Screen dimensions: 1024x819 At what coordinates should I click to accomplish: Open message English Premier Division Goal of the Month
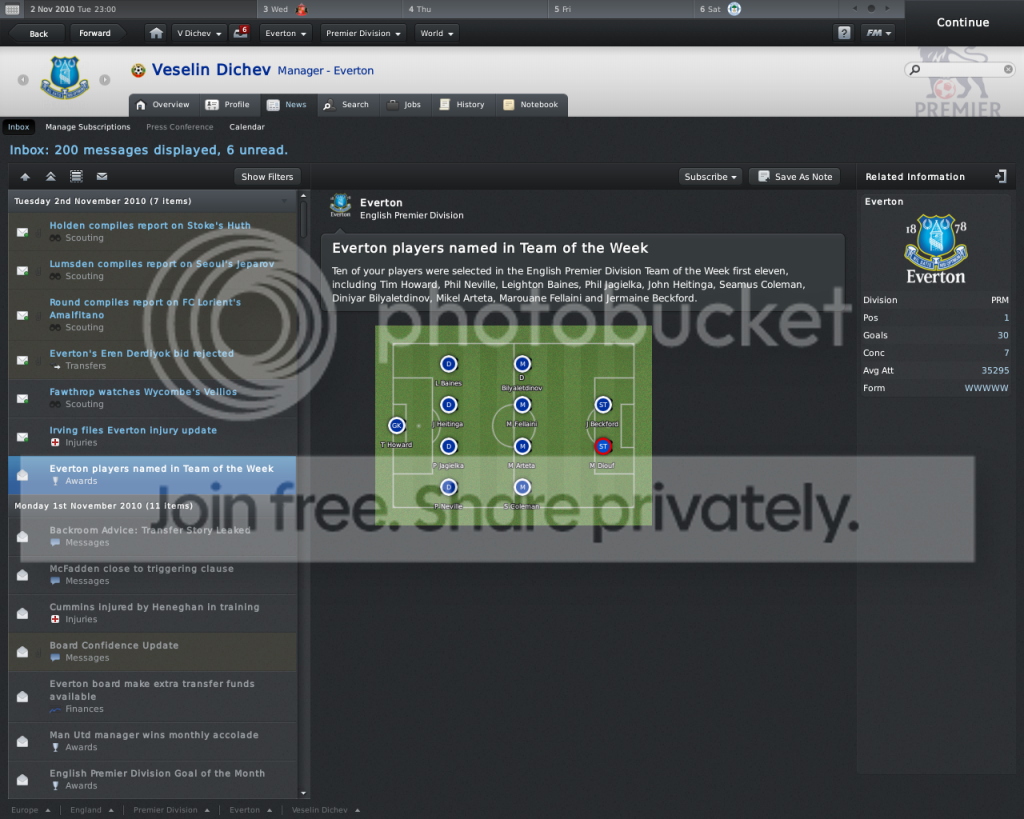(153, 779)
